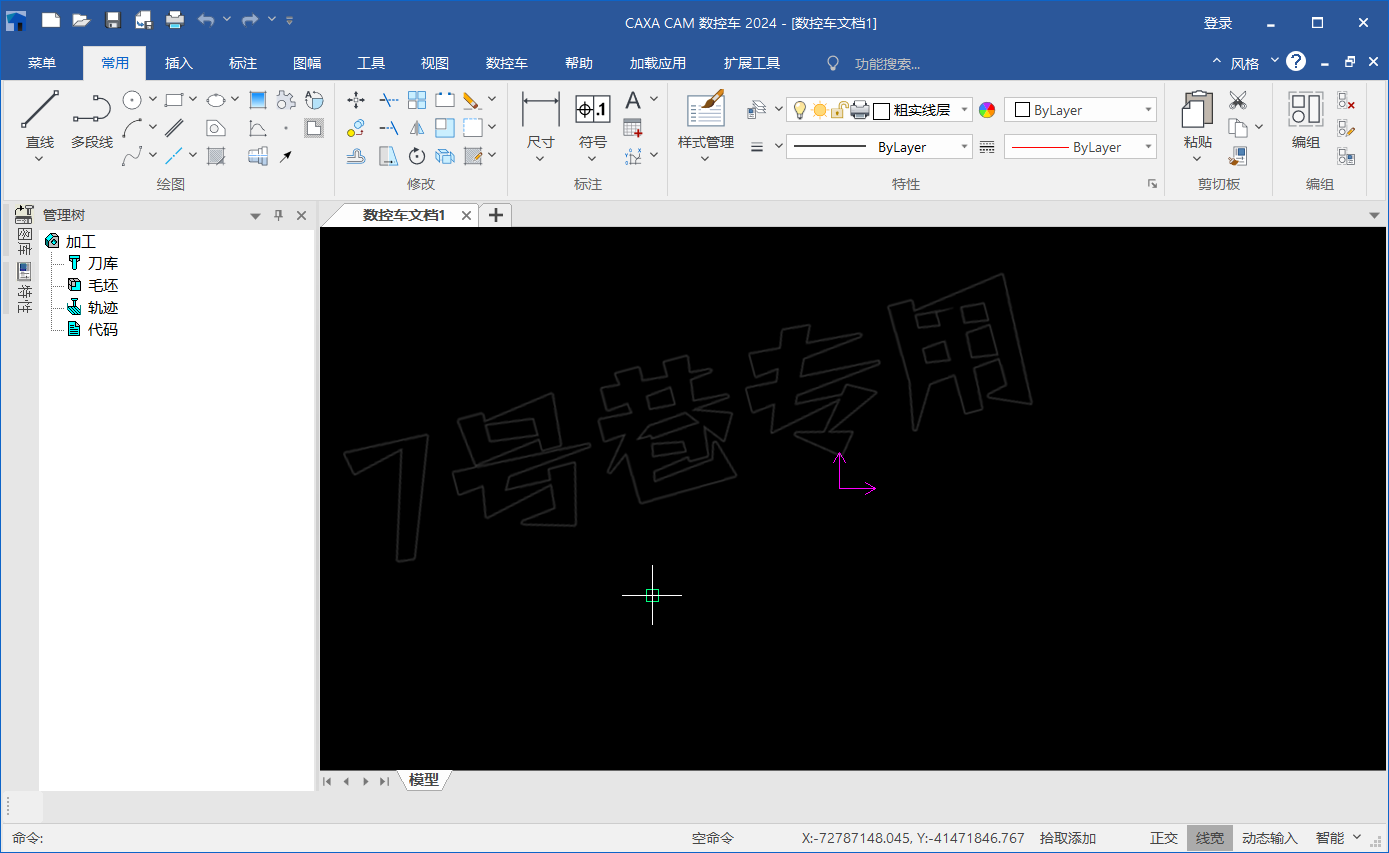Expand the 尺寸 dimension dropdown arrow
The width and height of the screenshot is (1389, 853).
540,159
